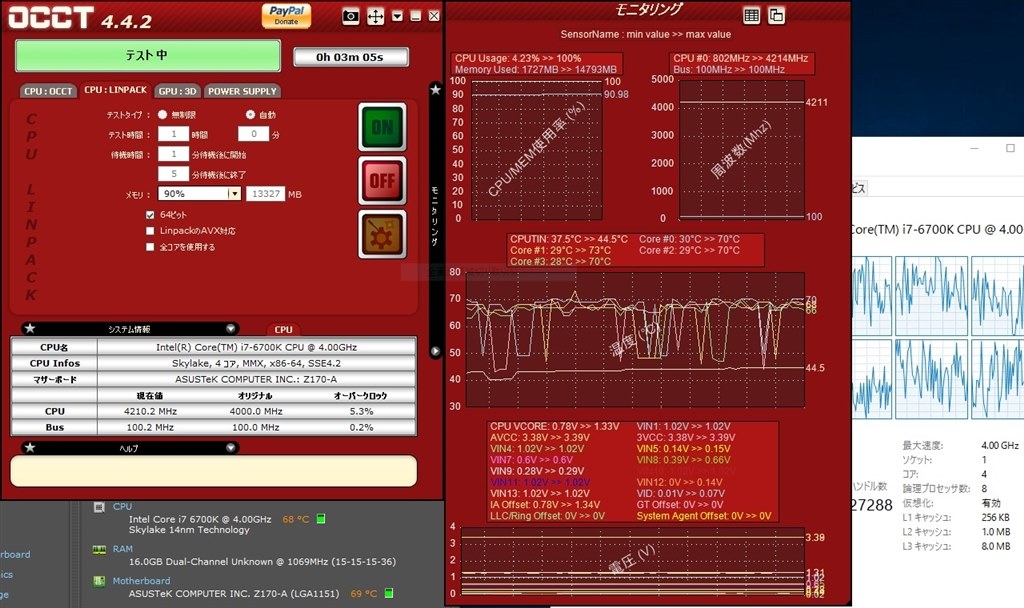Close the OCCT window

click(434, 16)
